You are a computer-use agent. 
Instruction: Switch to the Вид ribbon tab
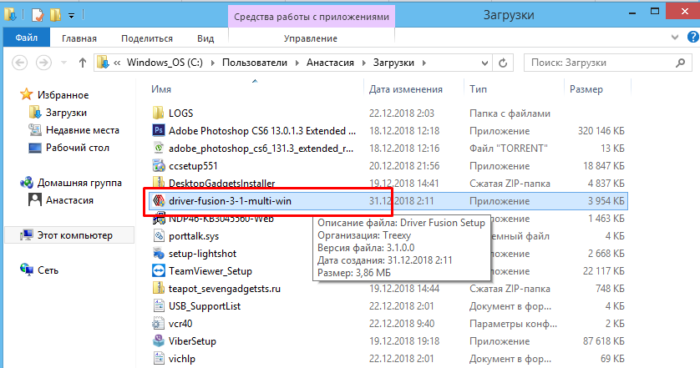(x=205, y=38)
